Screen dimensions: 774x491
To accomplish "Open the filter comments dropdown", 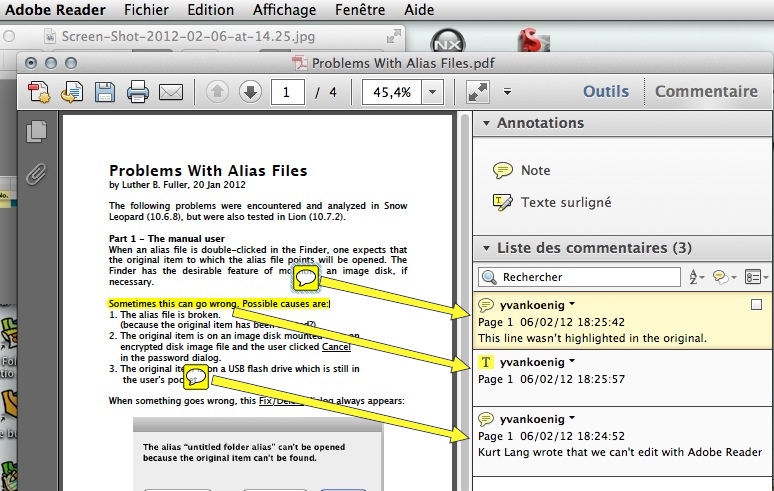I will pyautogui.click(x=725, y=277).
